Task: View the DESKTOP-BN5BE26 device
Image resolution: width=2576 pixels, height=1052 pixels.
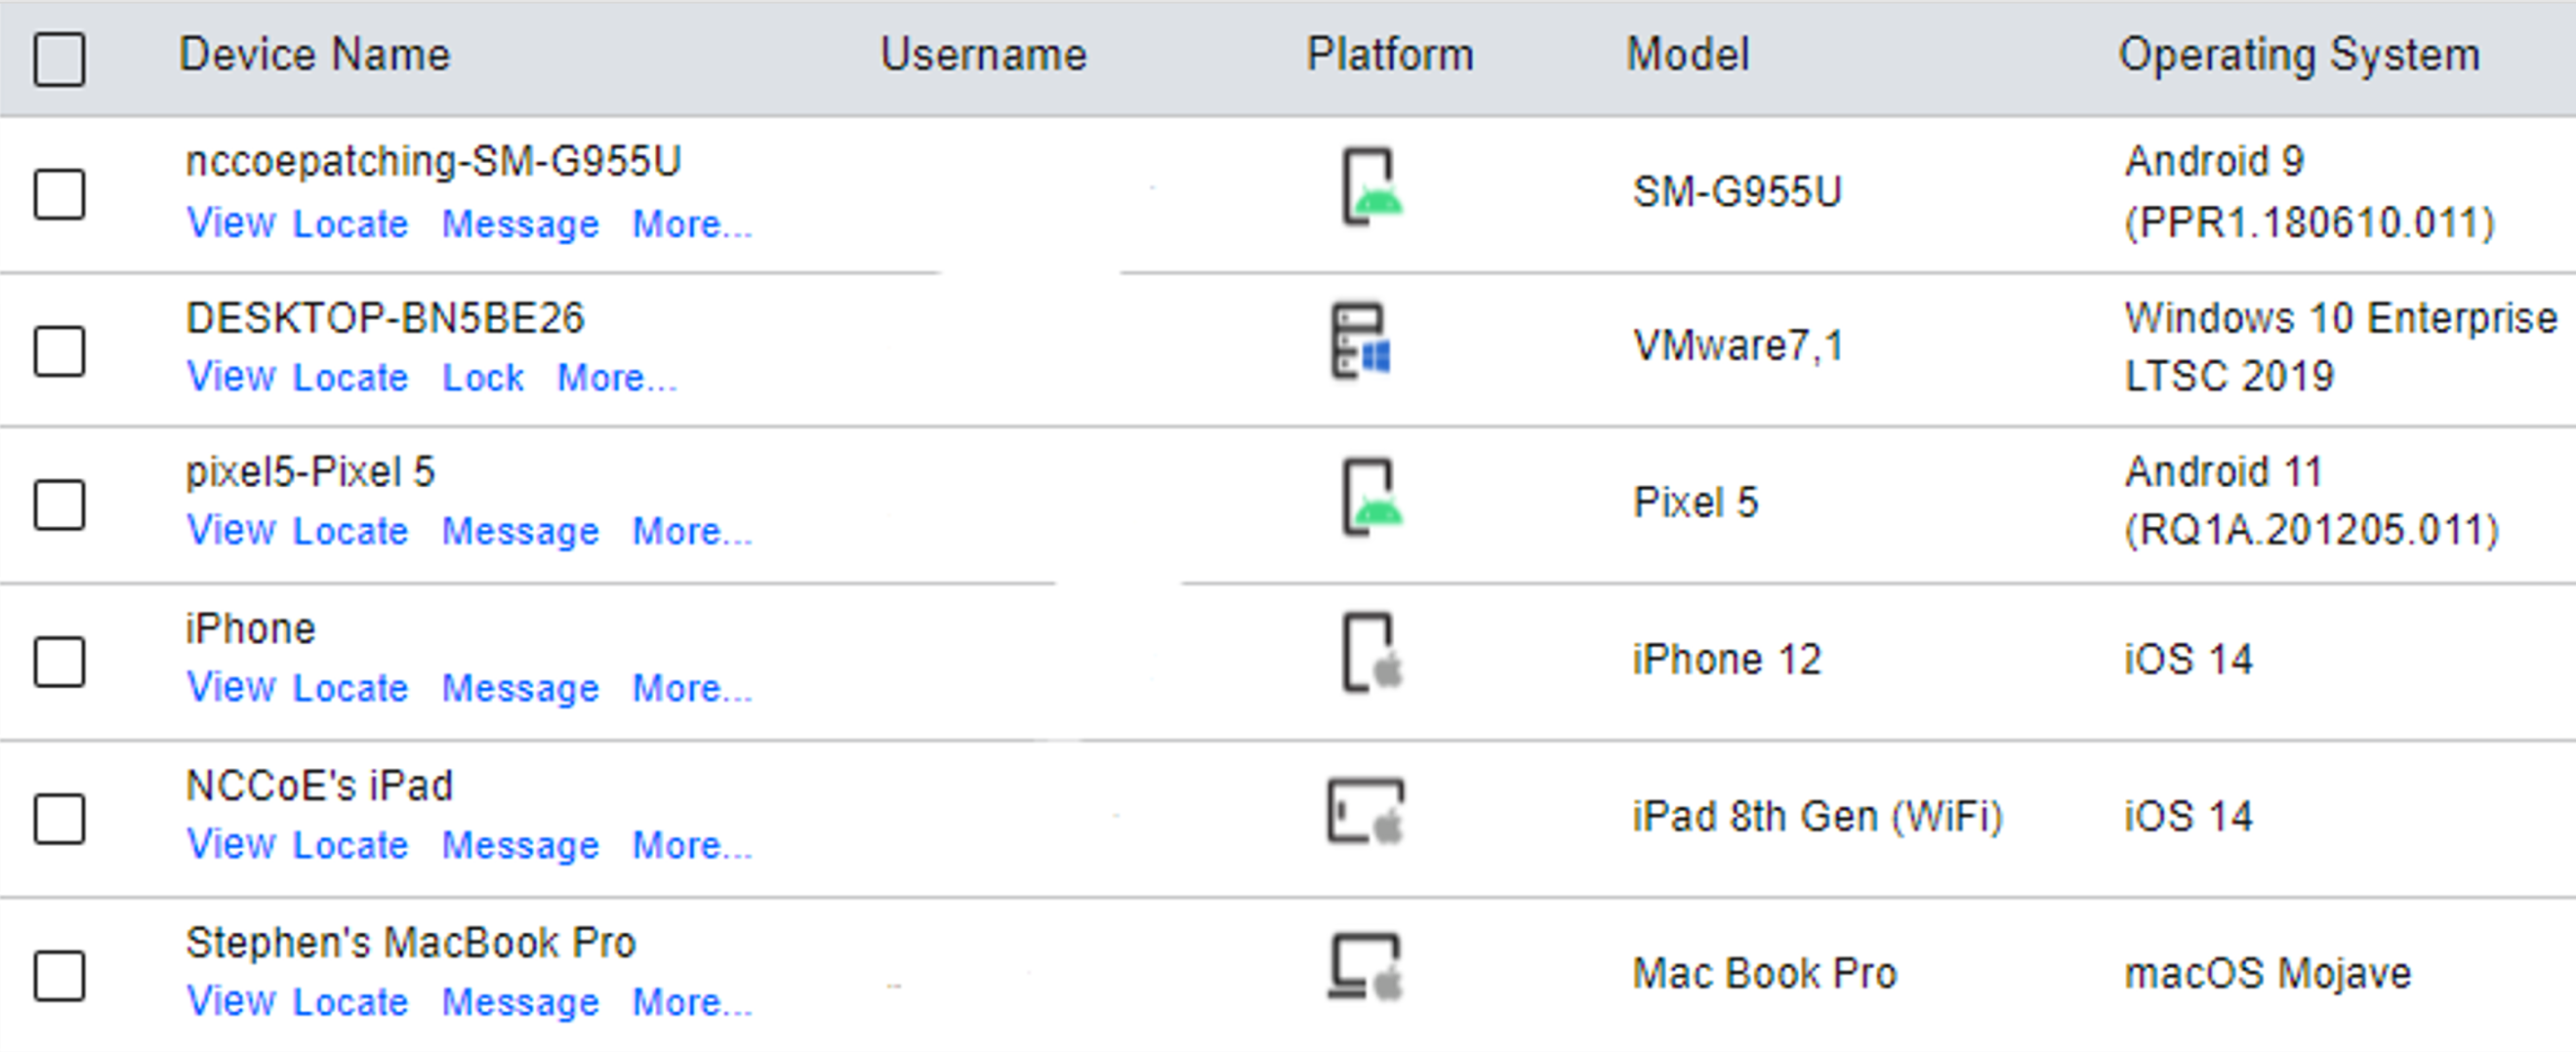Action: click(x=231, y=378)
